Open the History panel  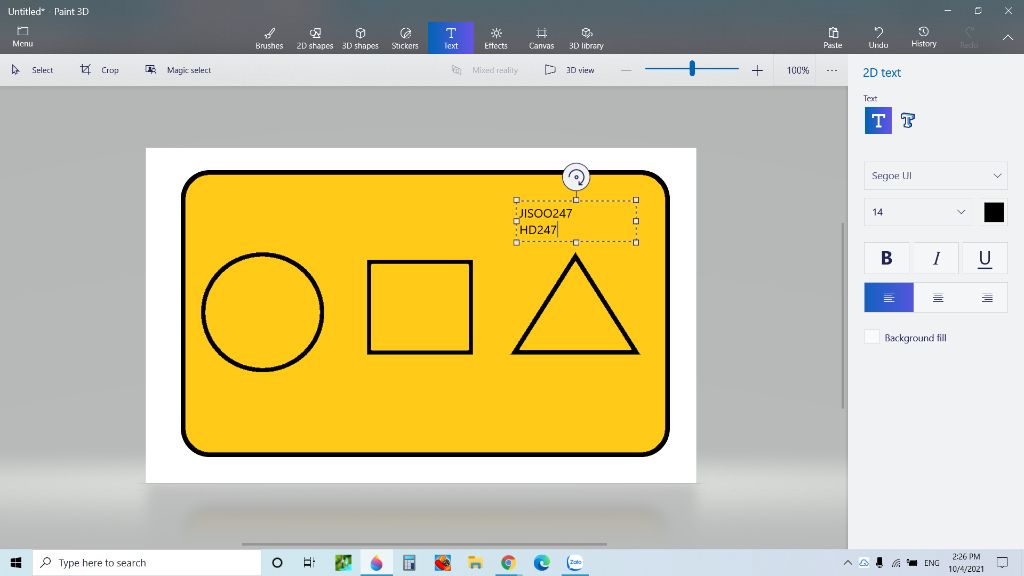[x=923, y=37]
